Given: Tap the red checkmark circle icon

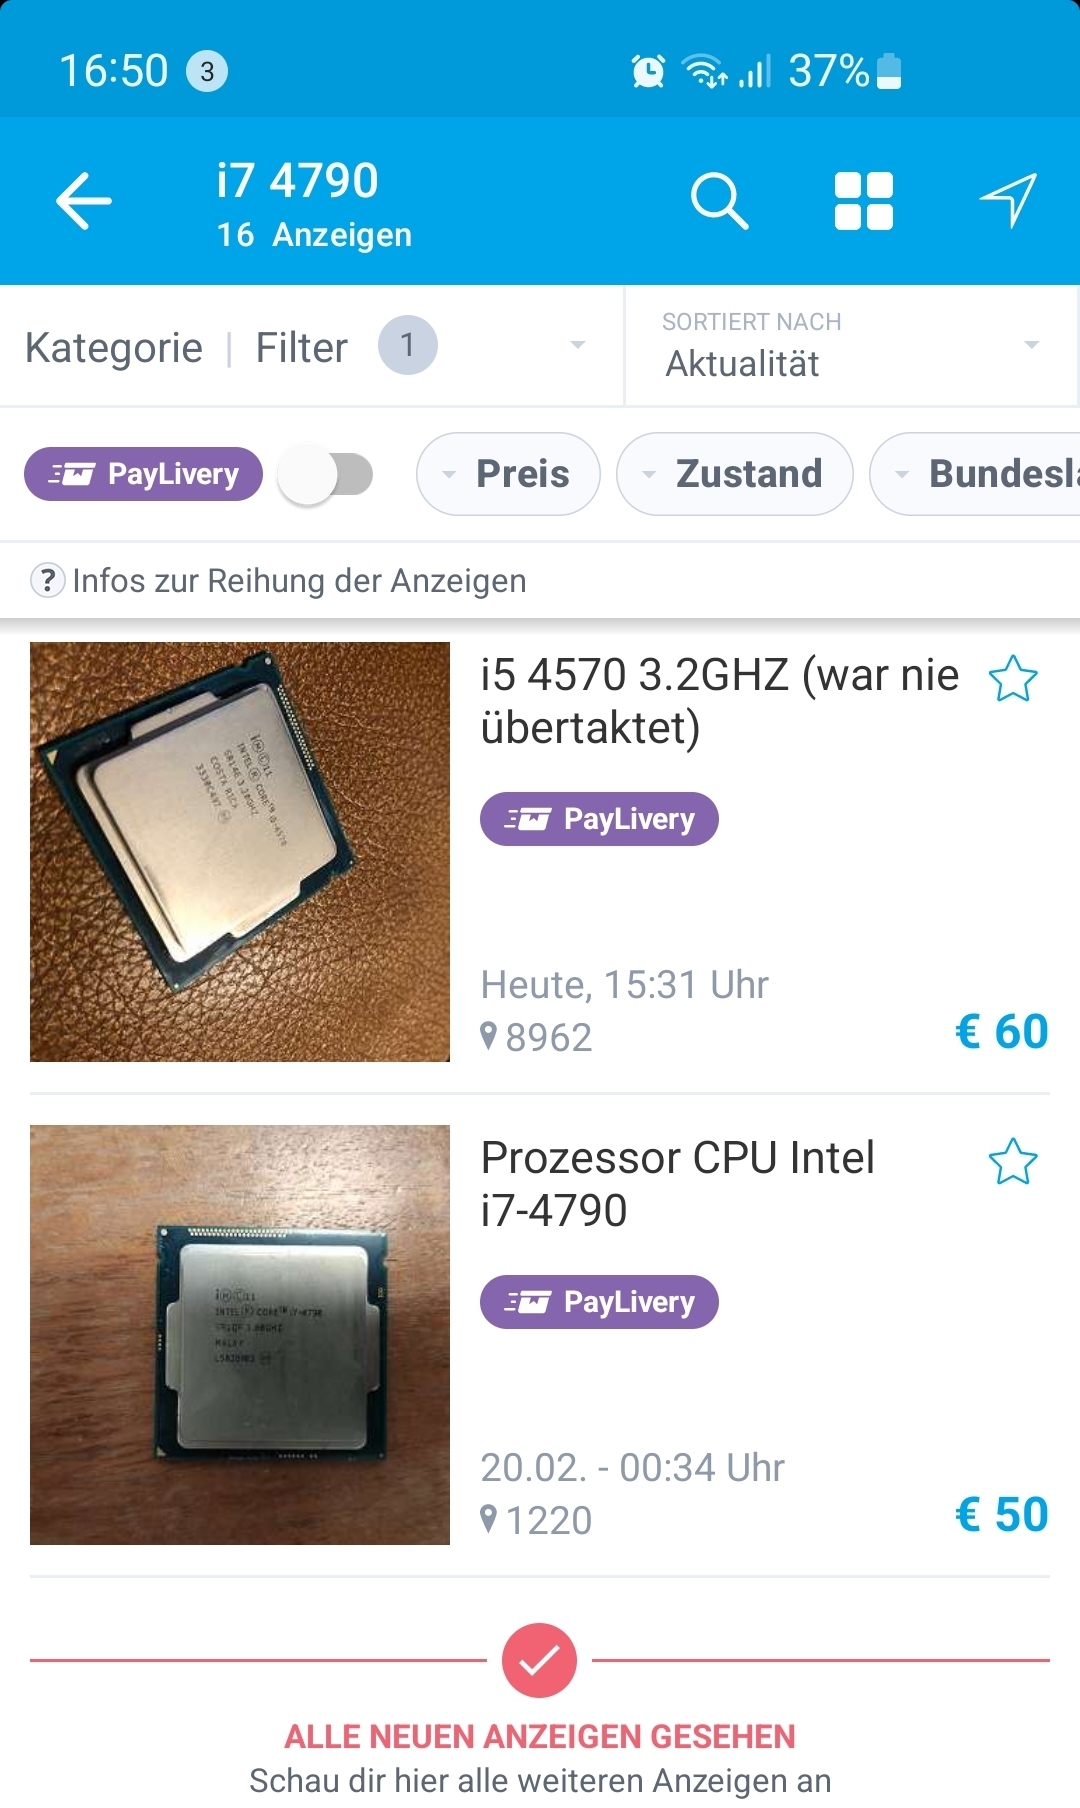Looking at the screenshot, I should pos(539,1660).
